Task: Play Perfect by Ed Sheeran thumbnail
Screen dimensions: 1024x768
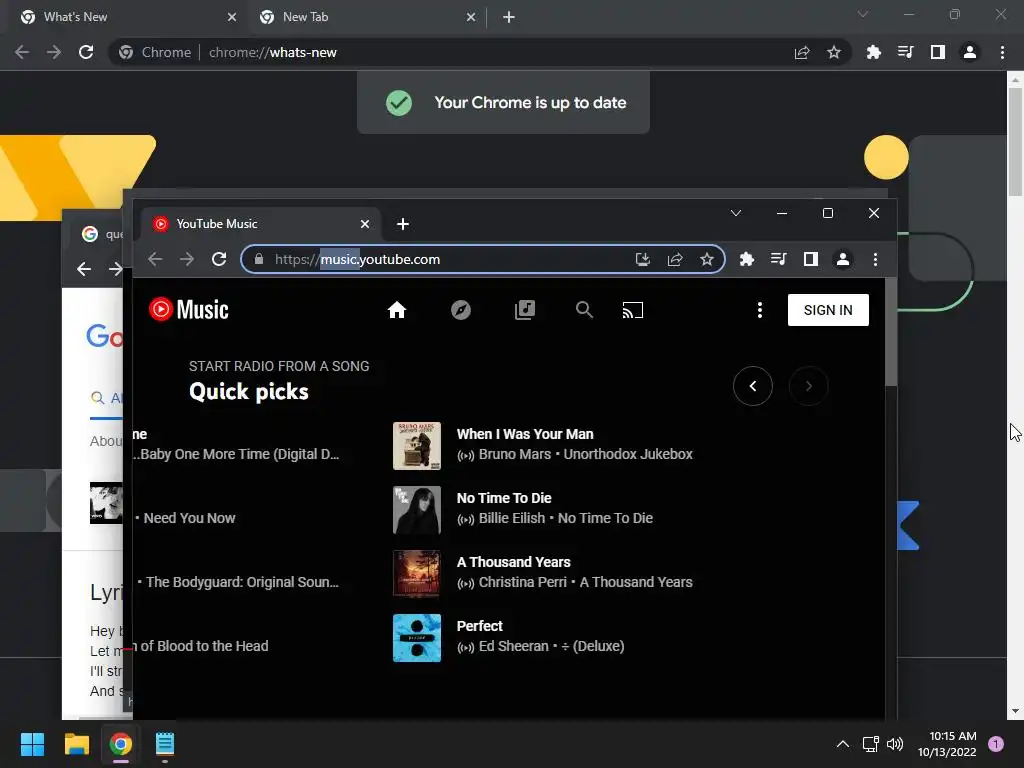Action: pyautogui.click(x=417, y=638)
